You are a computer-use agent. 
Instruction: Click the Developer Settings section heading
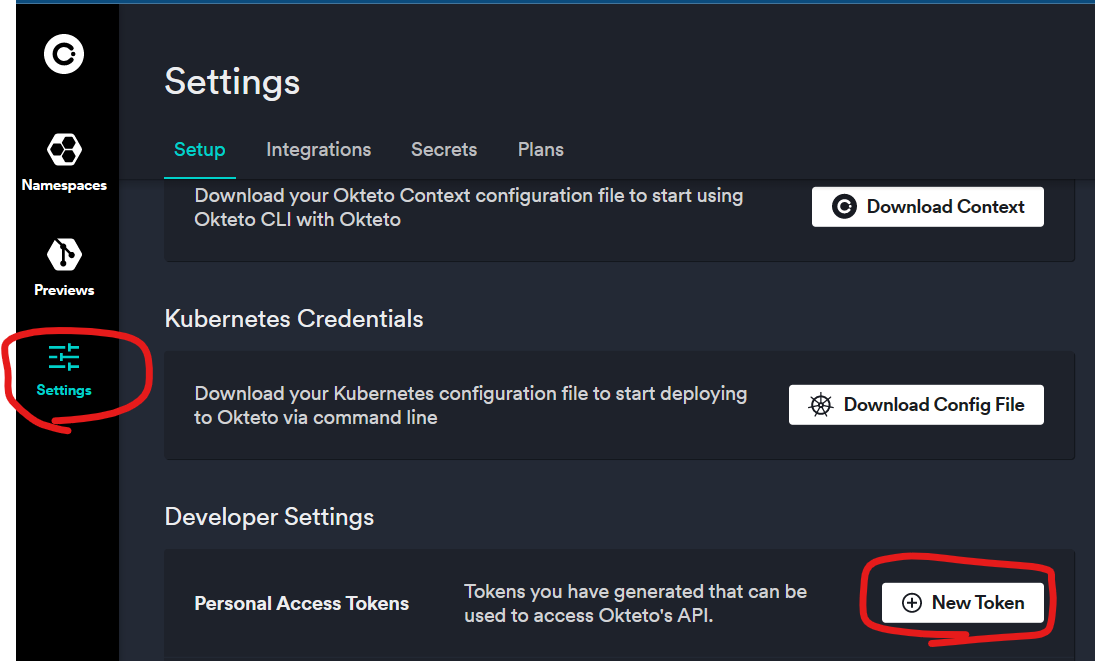[269, 517]
